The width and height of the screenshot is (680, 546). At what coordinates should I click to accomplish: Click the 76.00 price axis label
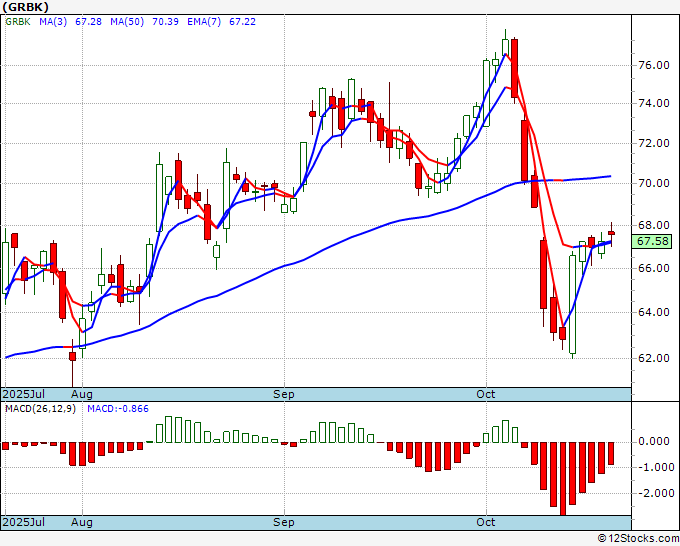654,65
